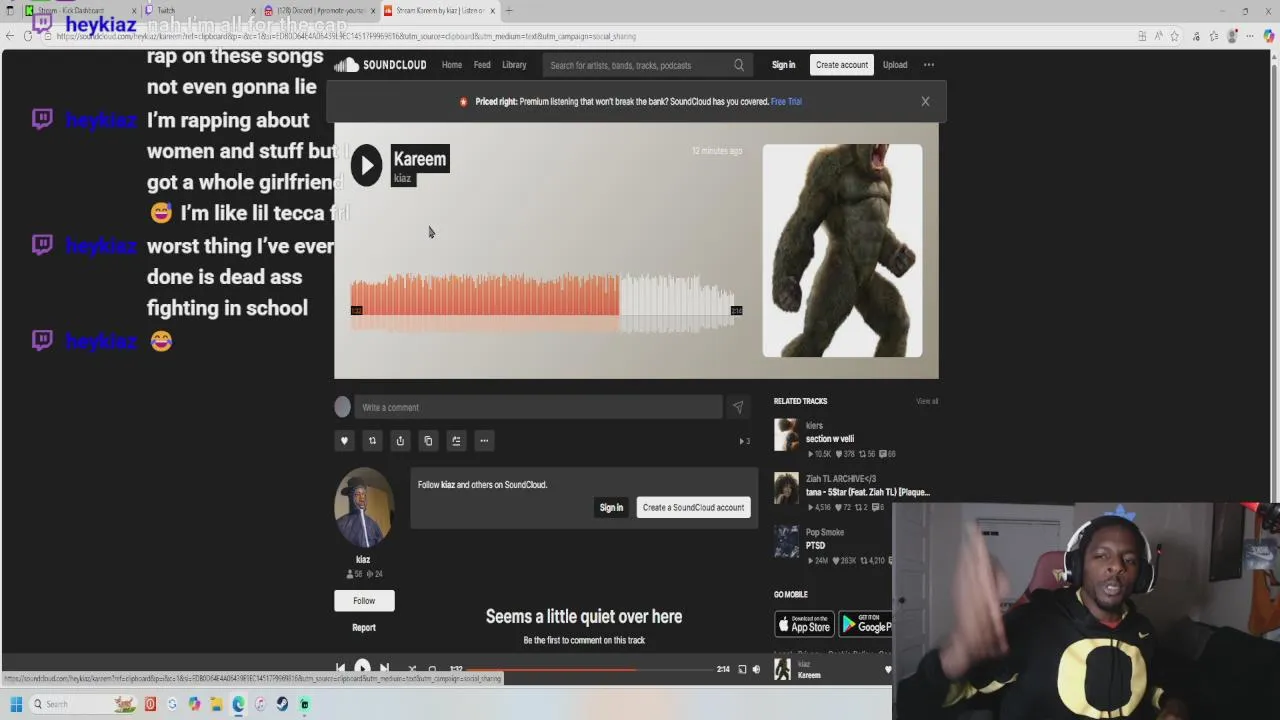
Task: Like the track with the heart icon
Action: pos(344,441)
